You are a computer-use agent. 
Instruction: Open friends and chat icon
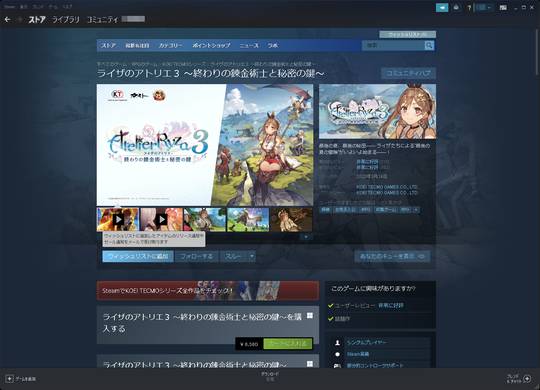tap(527, 379)
